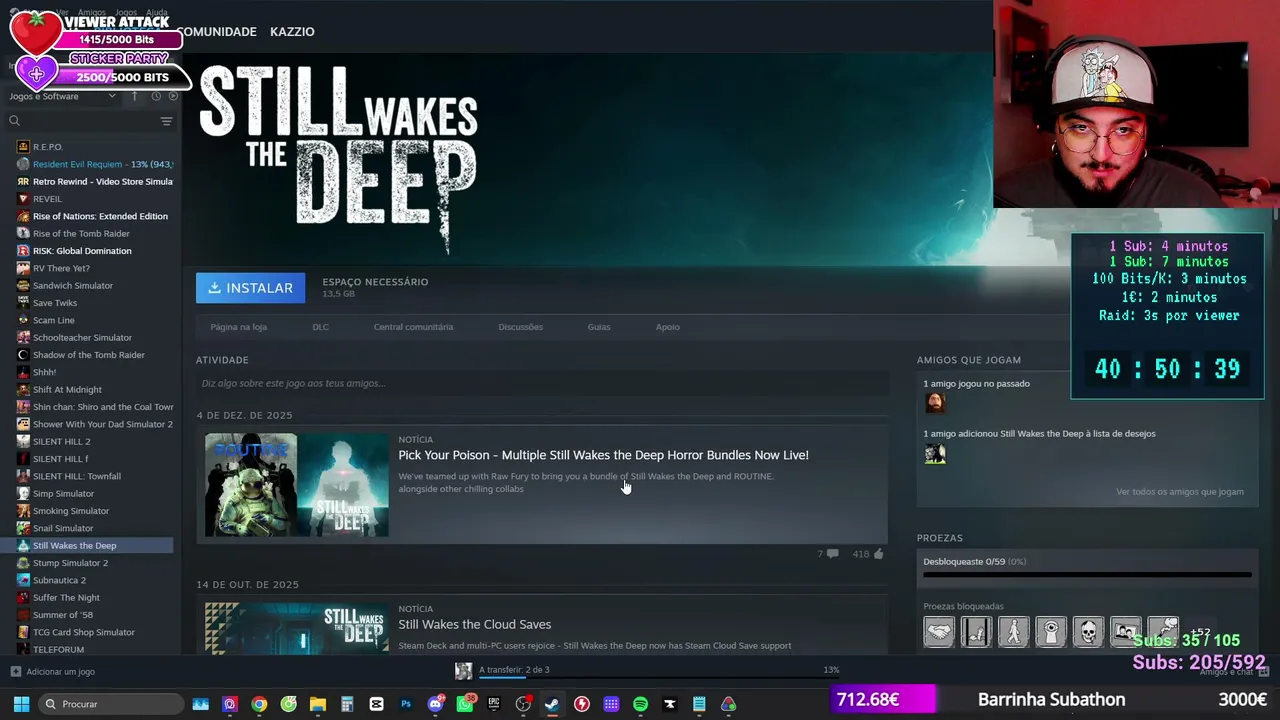Open the walking man locked achievement icon

[1013, 632]
